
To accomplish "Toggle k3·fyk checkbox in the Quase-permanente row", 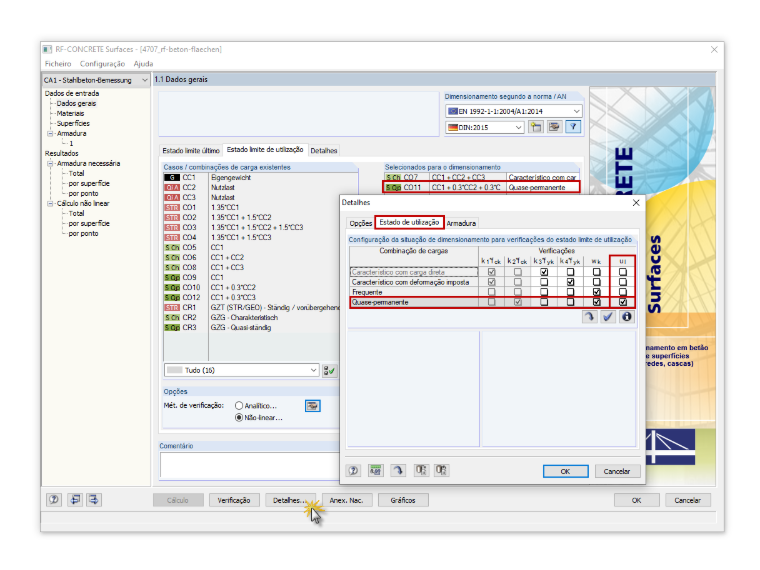I will coord(544,302).
